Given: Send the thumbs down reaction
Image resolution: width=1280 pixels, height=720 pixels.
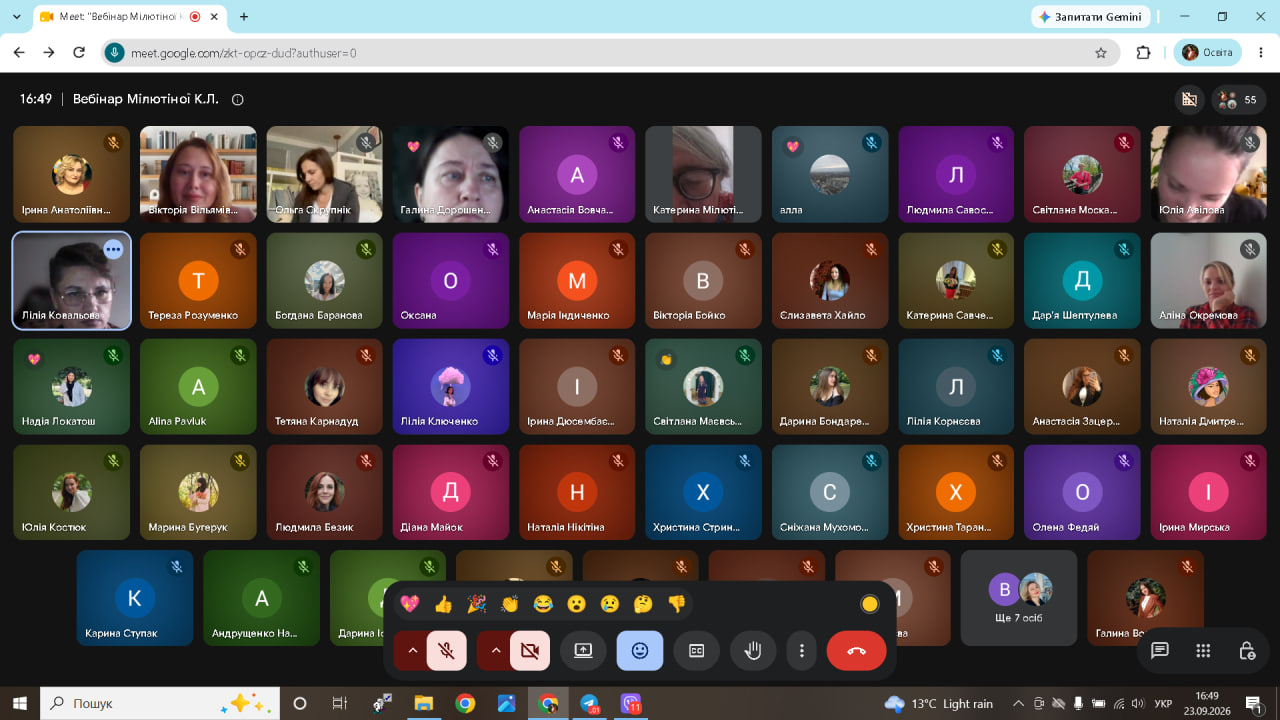Looking at the screenshot, I should [x=677, y=604].
